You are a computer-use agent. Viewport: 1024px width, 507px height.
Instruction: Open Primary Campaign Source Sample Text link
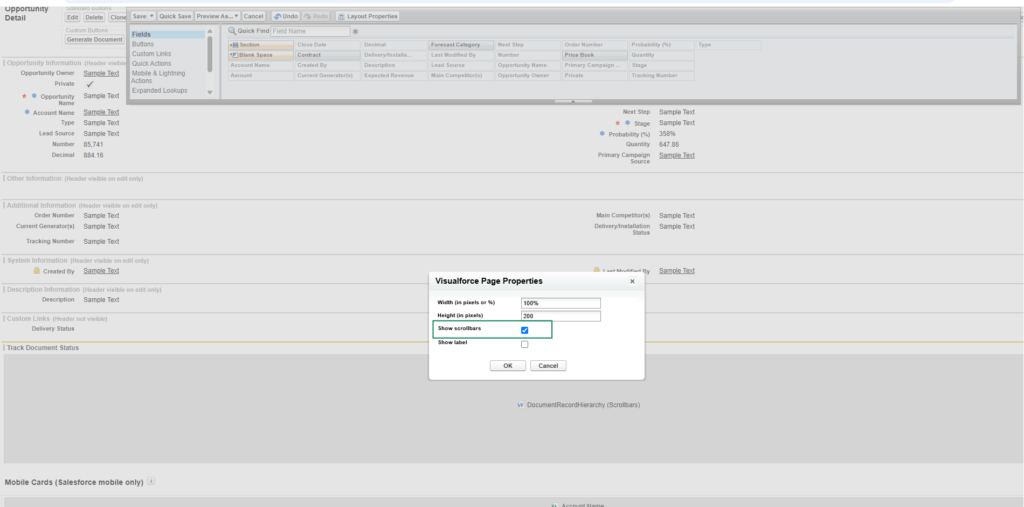[677, 155]
